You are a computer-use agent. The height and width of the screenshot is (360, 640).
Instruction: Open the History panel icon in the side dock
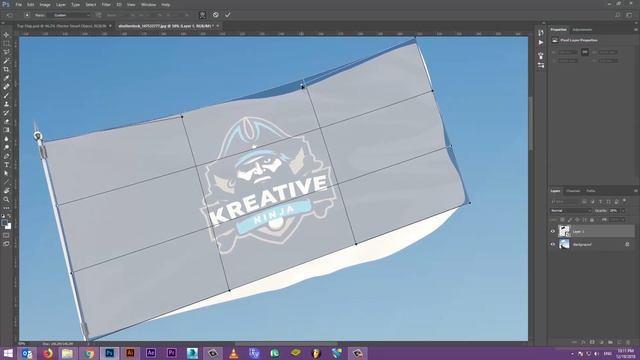tap(541, 33)
